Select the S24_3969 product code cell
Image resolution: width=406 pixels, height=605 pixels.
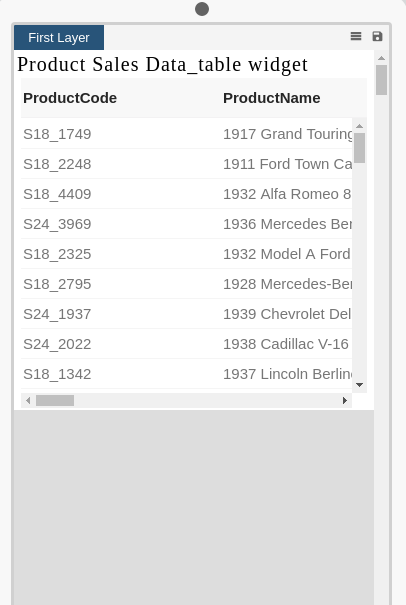(57, 224)
